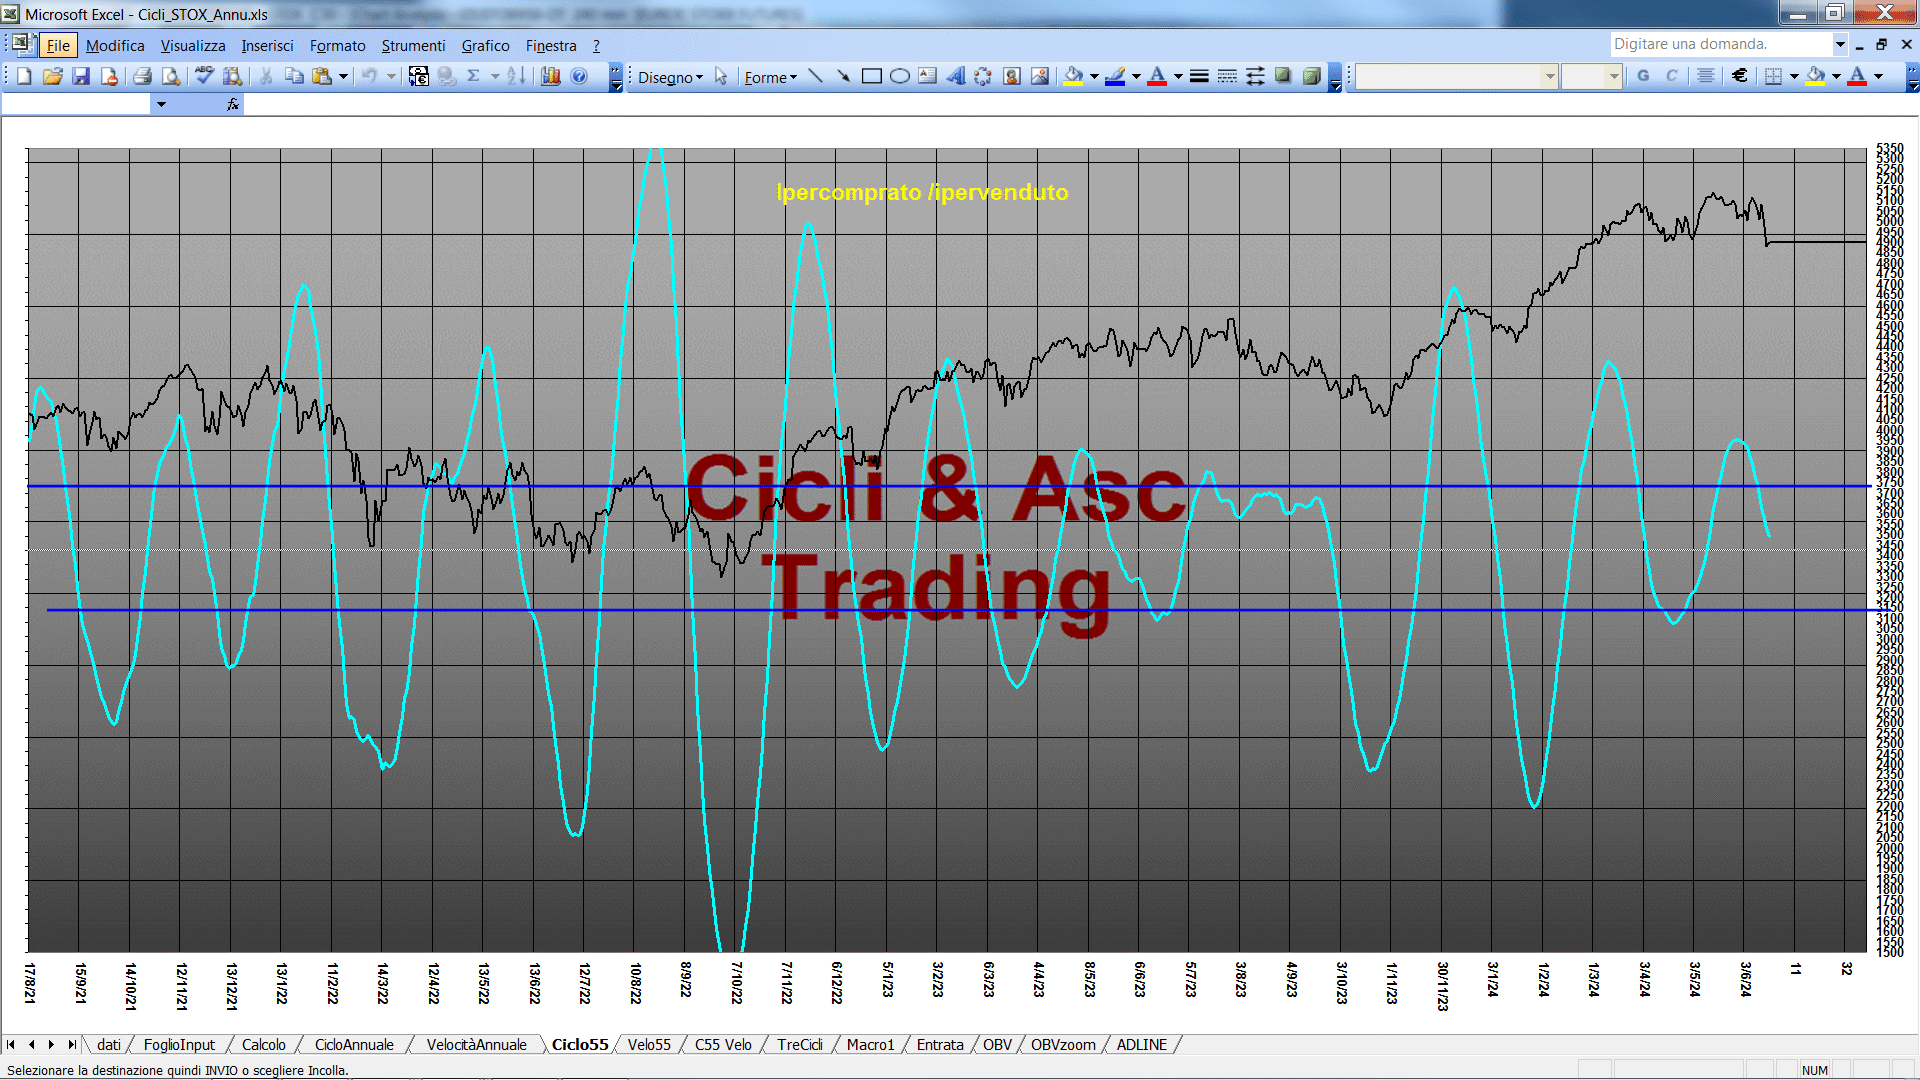Click the AutoSum sigma icon

pyautogui.click(x=473, y=76)
